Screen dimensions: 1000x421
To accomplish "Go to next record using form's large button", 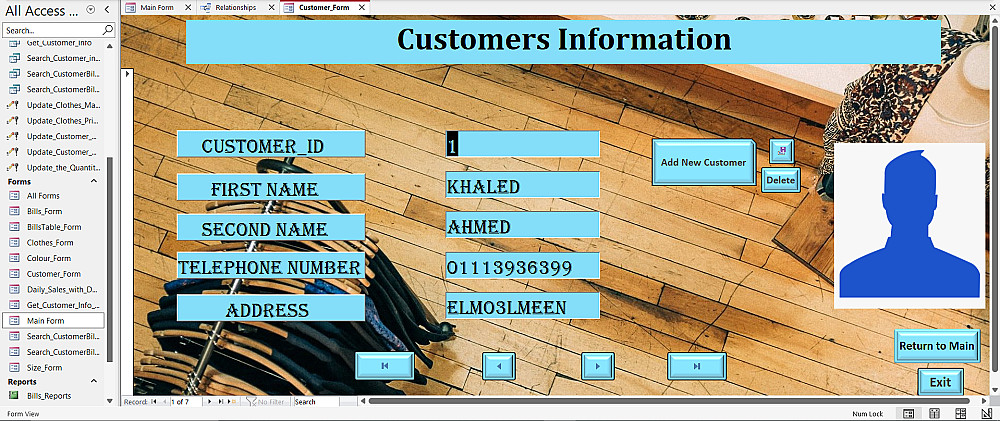I will (x=598, y=366).
